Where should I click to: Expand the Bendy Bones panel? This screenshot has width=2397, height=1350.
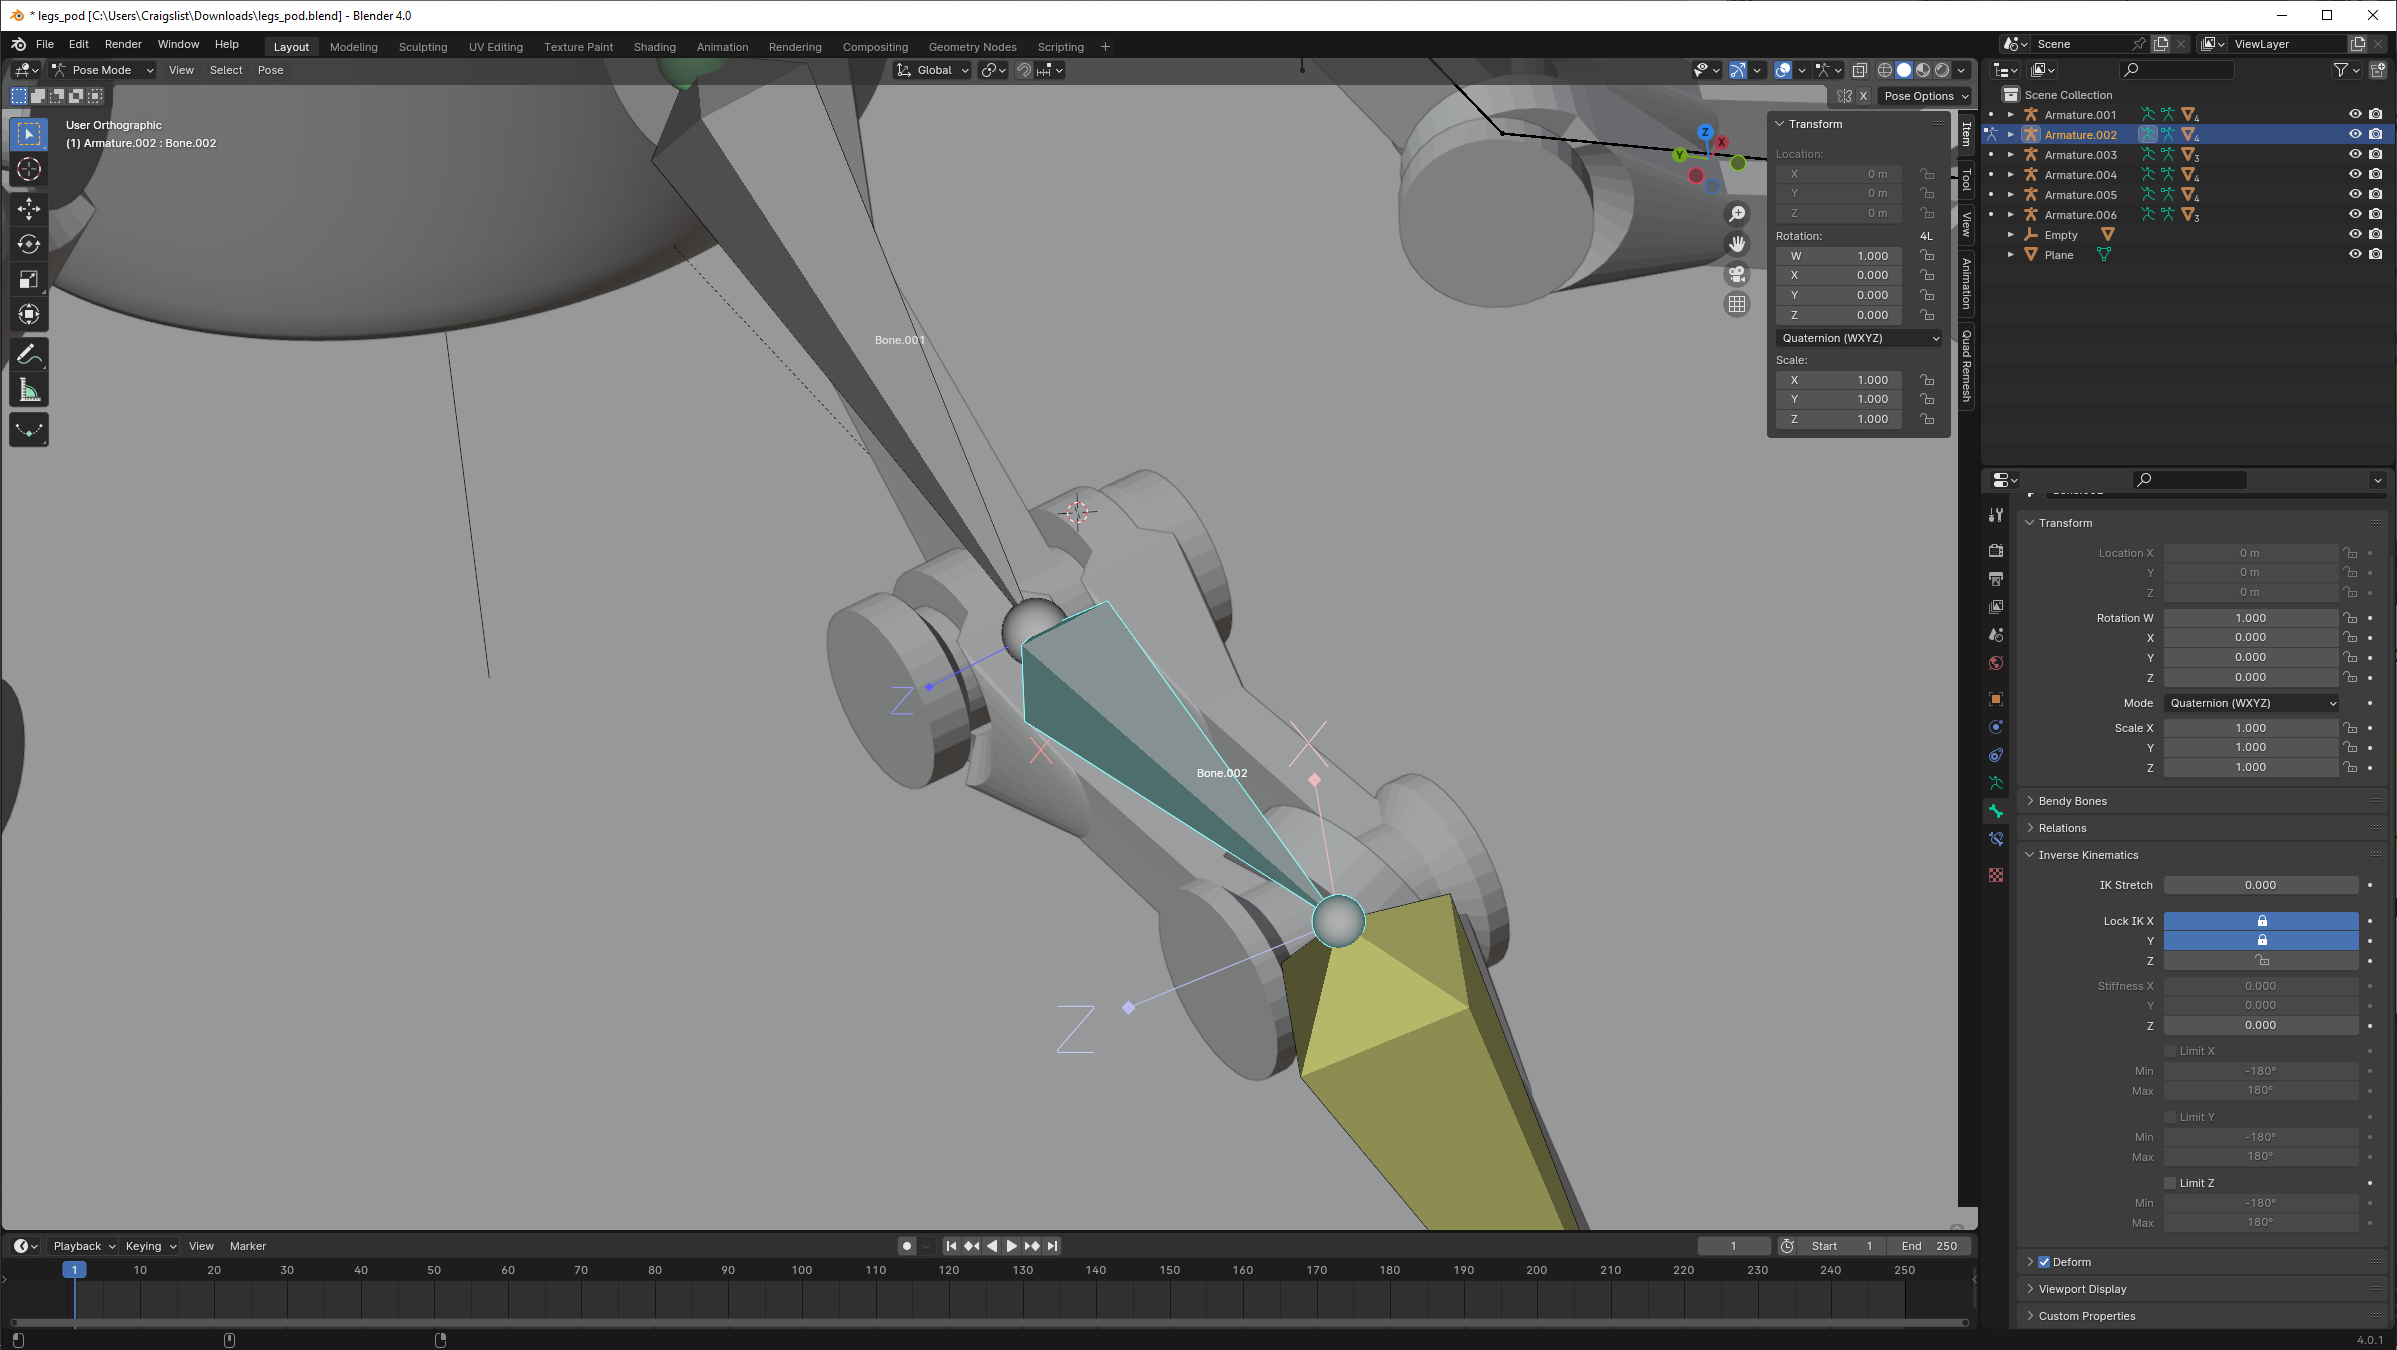pyautogui.click(x=2072, y=801)
